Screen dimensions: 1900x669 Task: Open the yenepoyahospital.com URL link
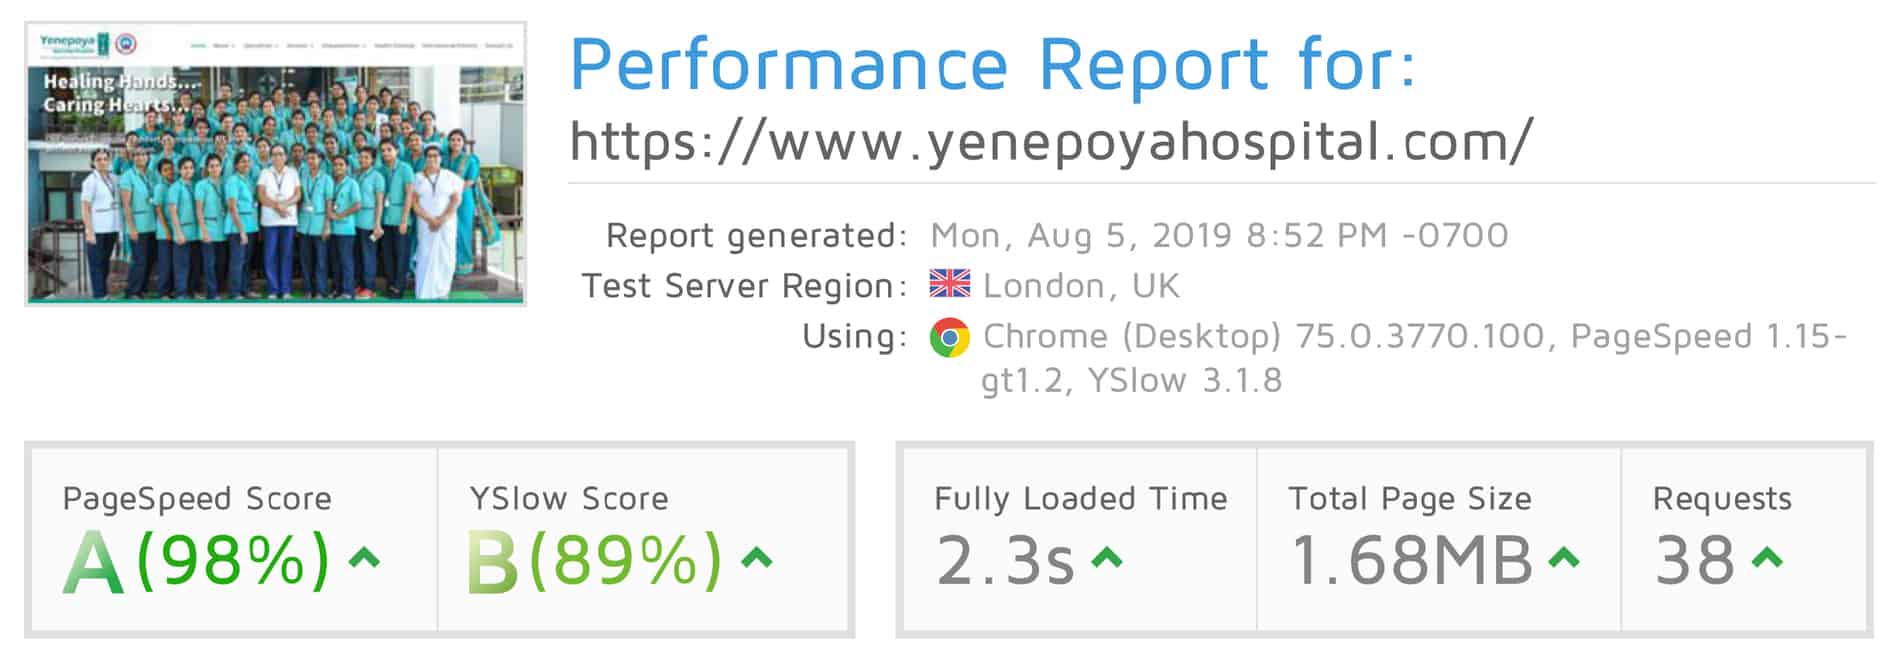click(1051, 141)
